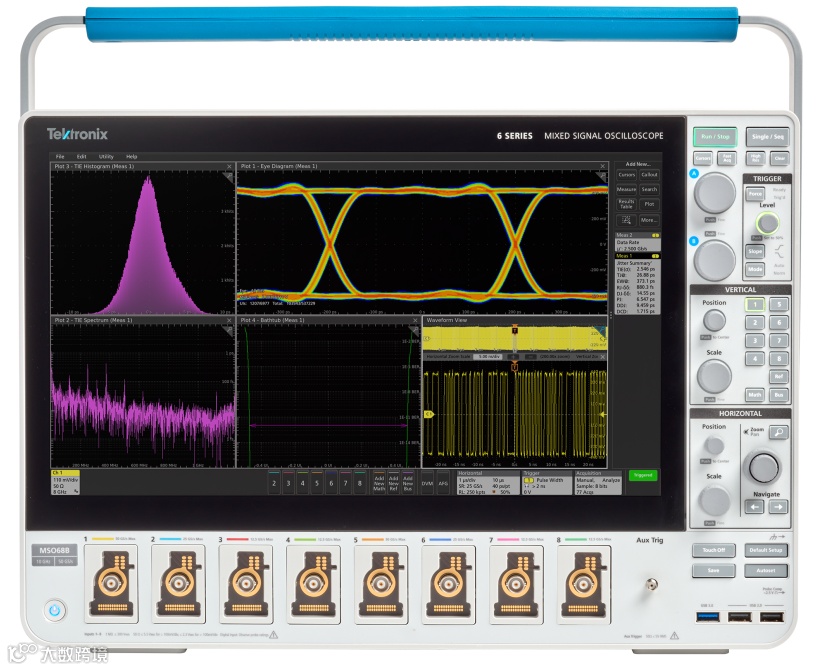Push the Cursors front-panel button
The image size is (820, 670).
point(703,158)
